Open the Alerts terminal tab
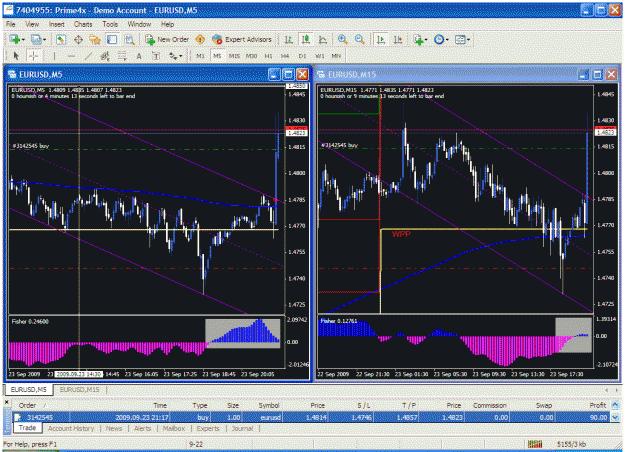 pyautogui.click(x=142, y=428)
